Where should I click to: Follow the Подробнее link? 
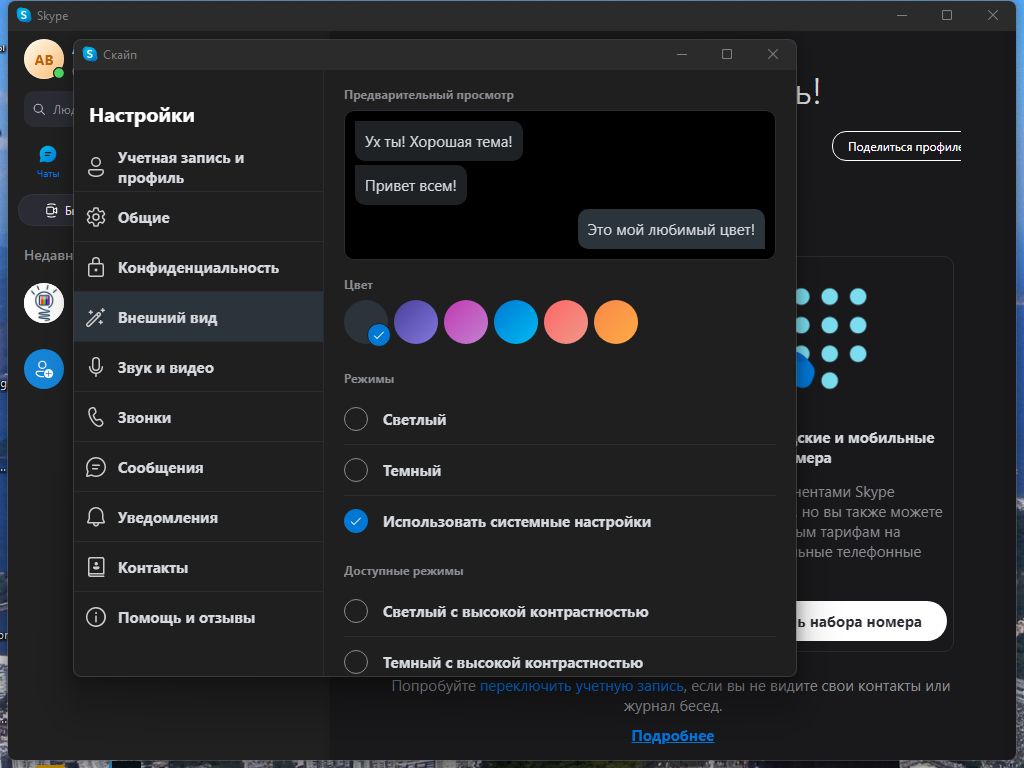pyautogui.click(x=672, y=737)
